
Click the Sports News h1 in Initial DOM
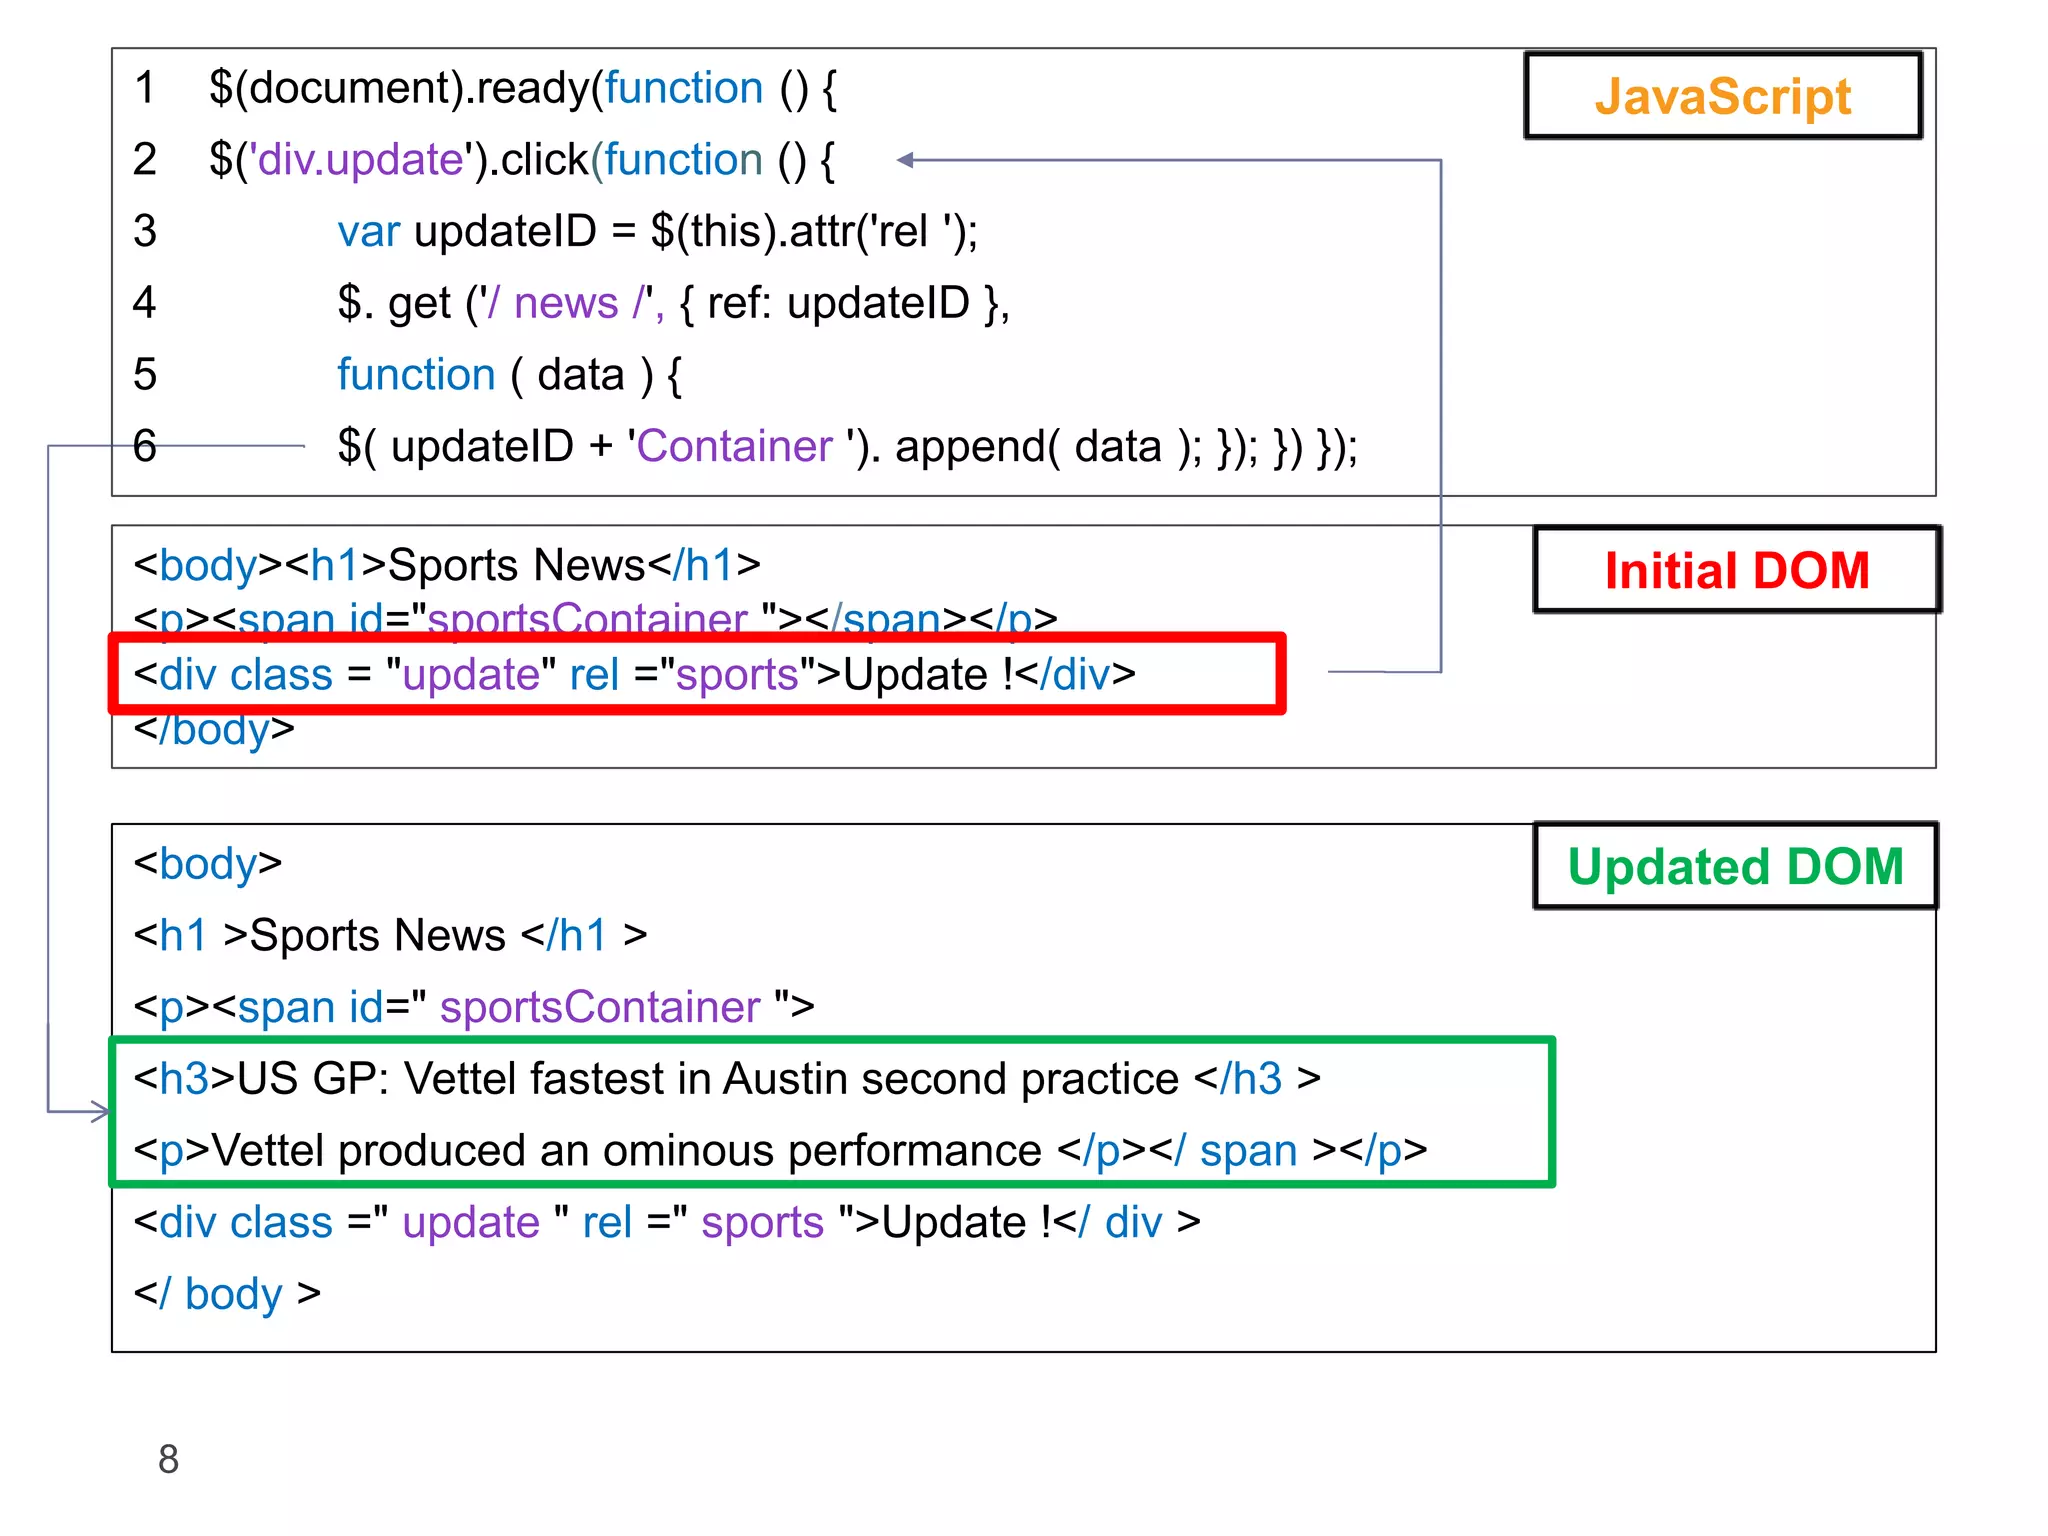516,565
